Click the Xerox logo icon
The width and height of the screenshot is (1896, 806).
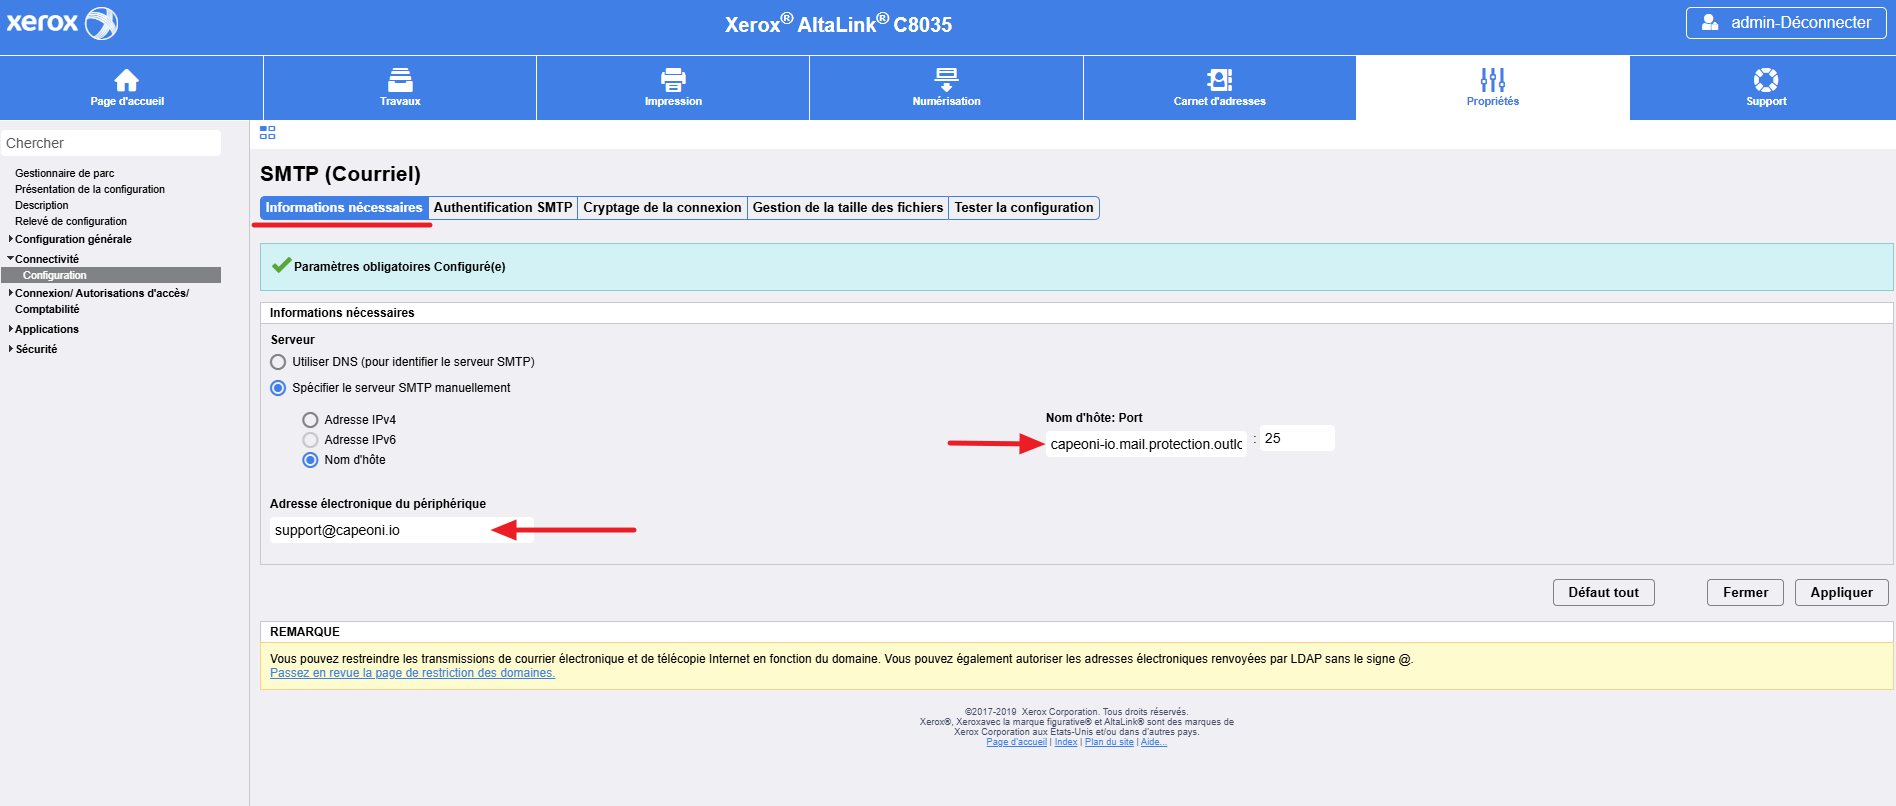pos(62,23)
